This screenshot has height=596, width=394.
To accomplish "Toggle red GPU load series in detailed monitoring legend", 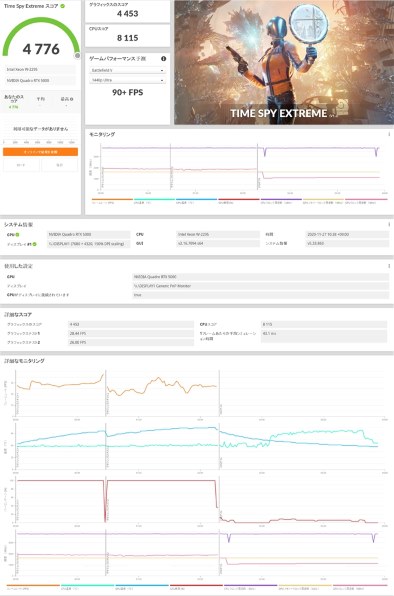I will [196, 587].
